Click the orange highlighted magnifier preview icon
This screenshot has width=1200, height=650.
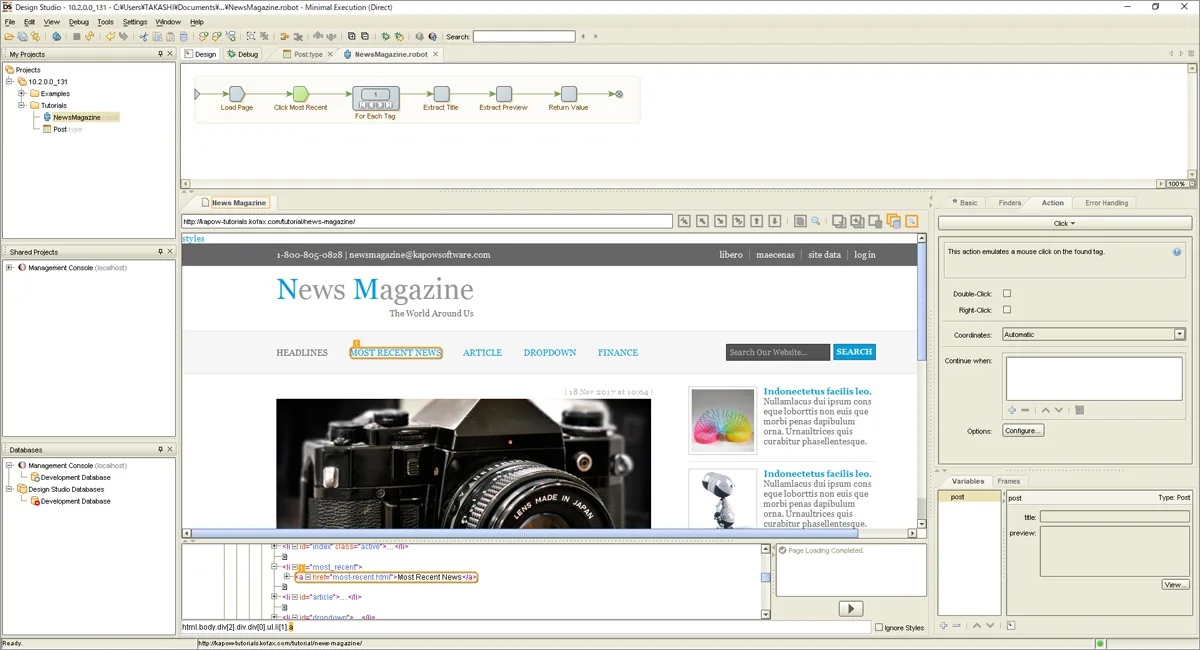pyautogui.click(x=912, y=221)
